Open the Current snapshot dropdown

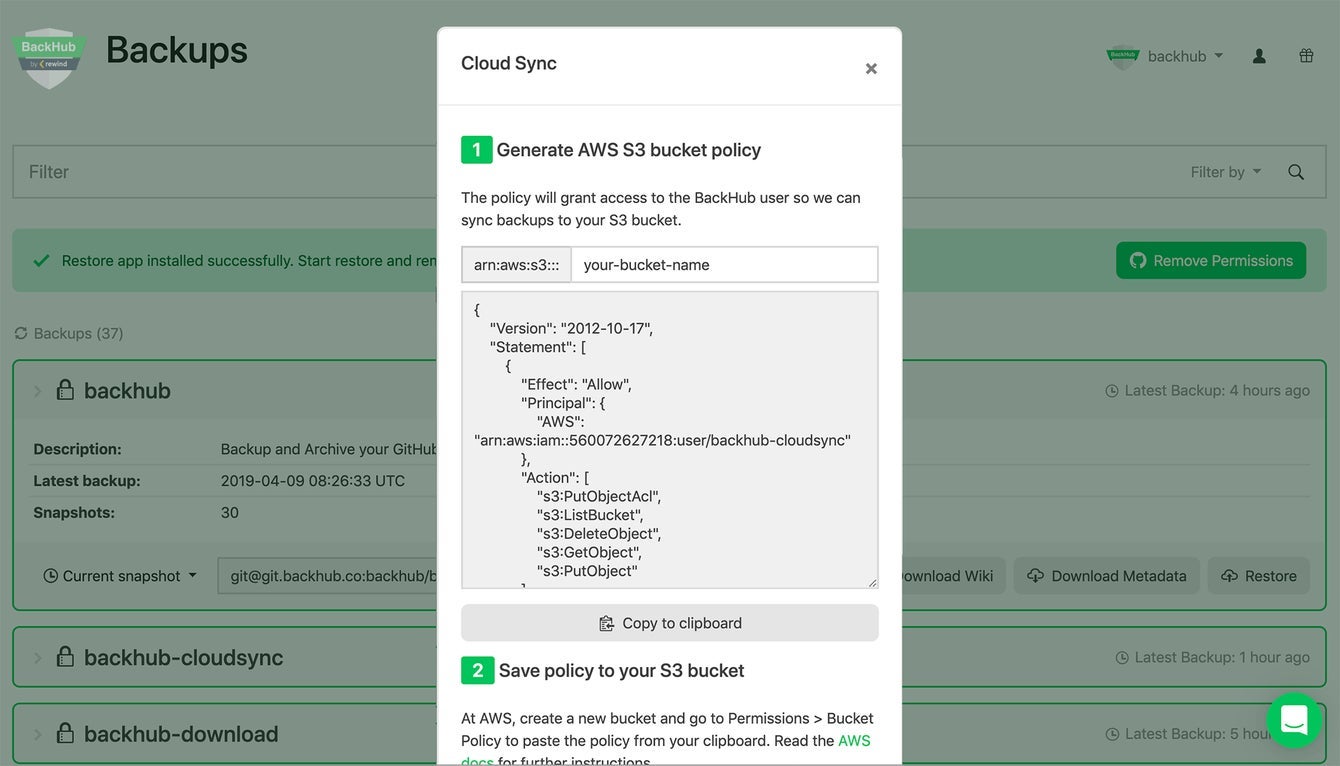[120, 576]
